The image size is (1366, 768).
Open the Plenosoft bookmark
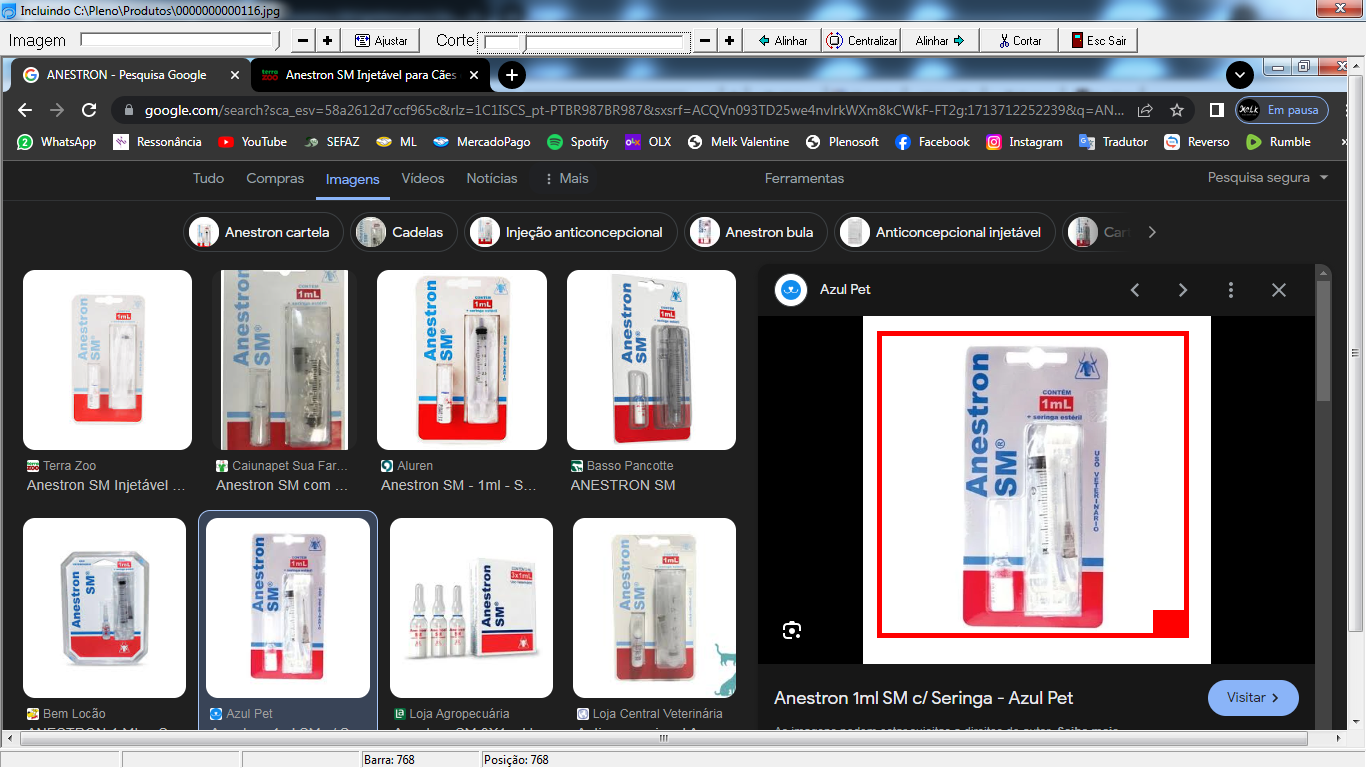tap(843, 142)
